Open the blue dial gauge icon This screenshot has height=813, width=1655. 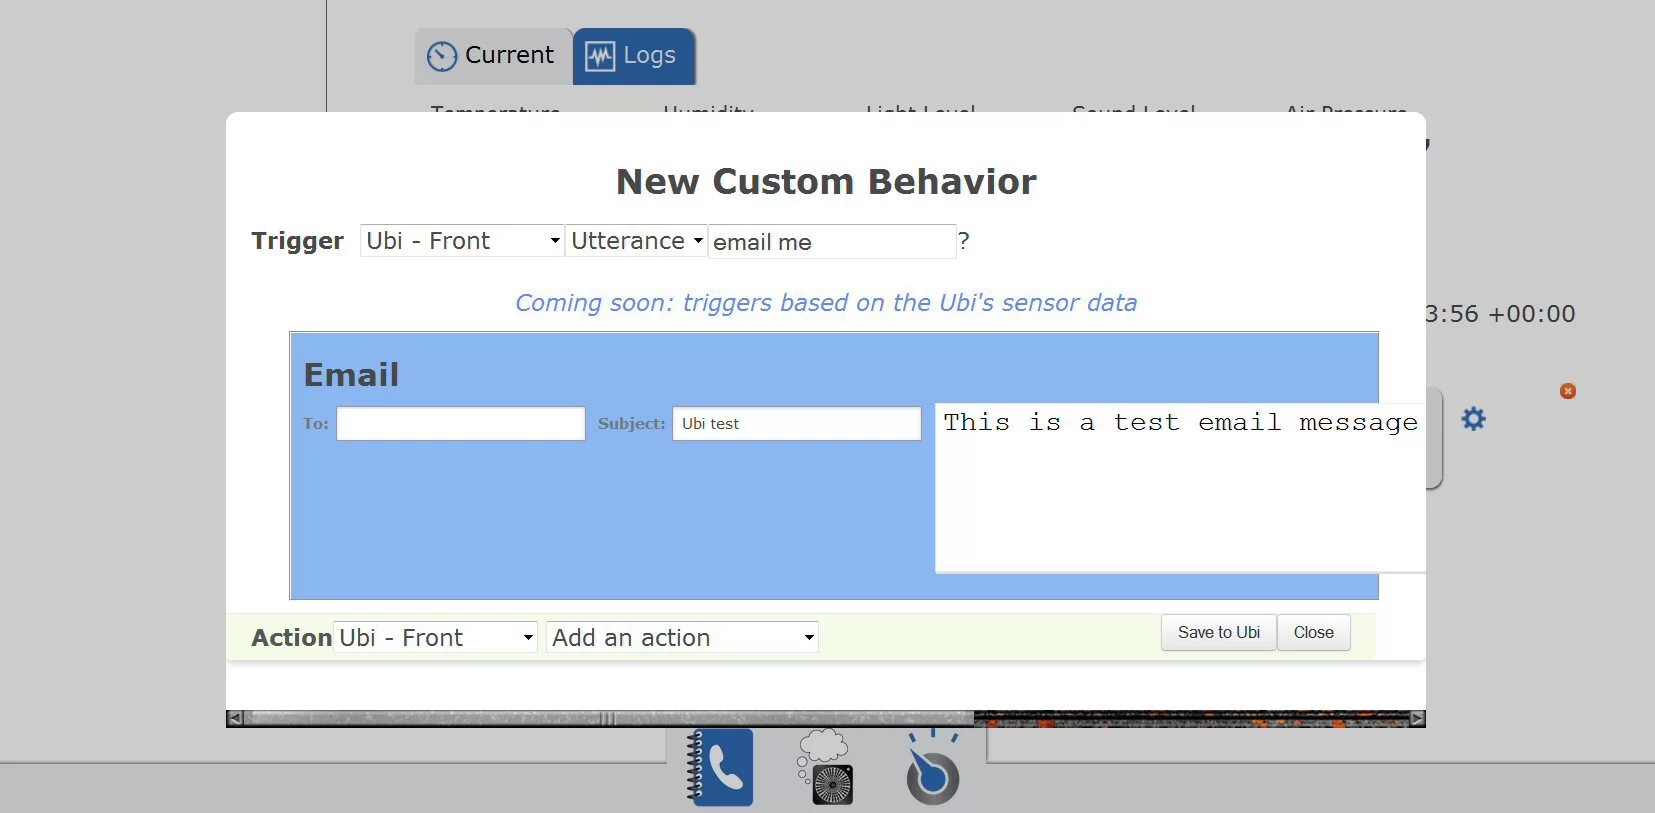[x=933, y=767]
